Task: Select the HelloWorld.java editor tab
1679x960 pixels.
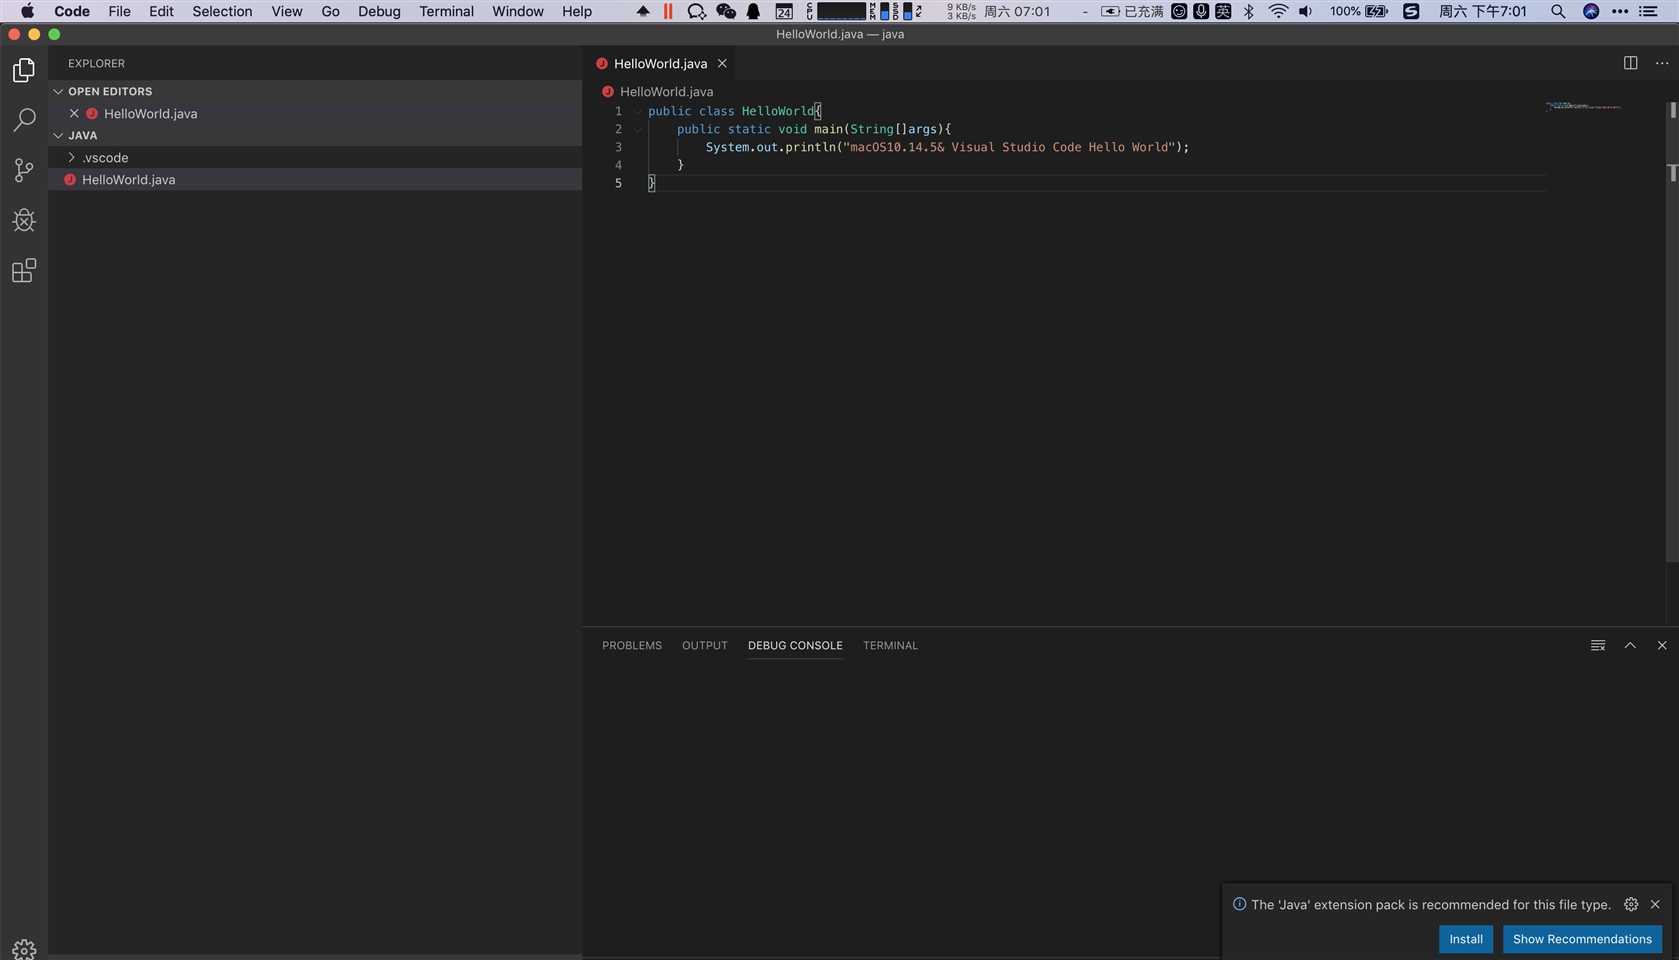Action: (x=660, y=63)
